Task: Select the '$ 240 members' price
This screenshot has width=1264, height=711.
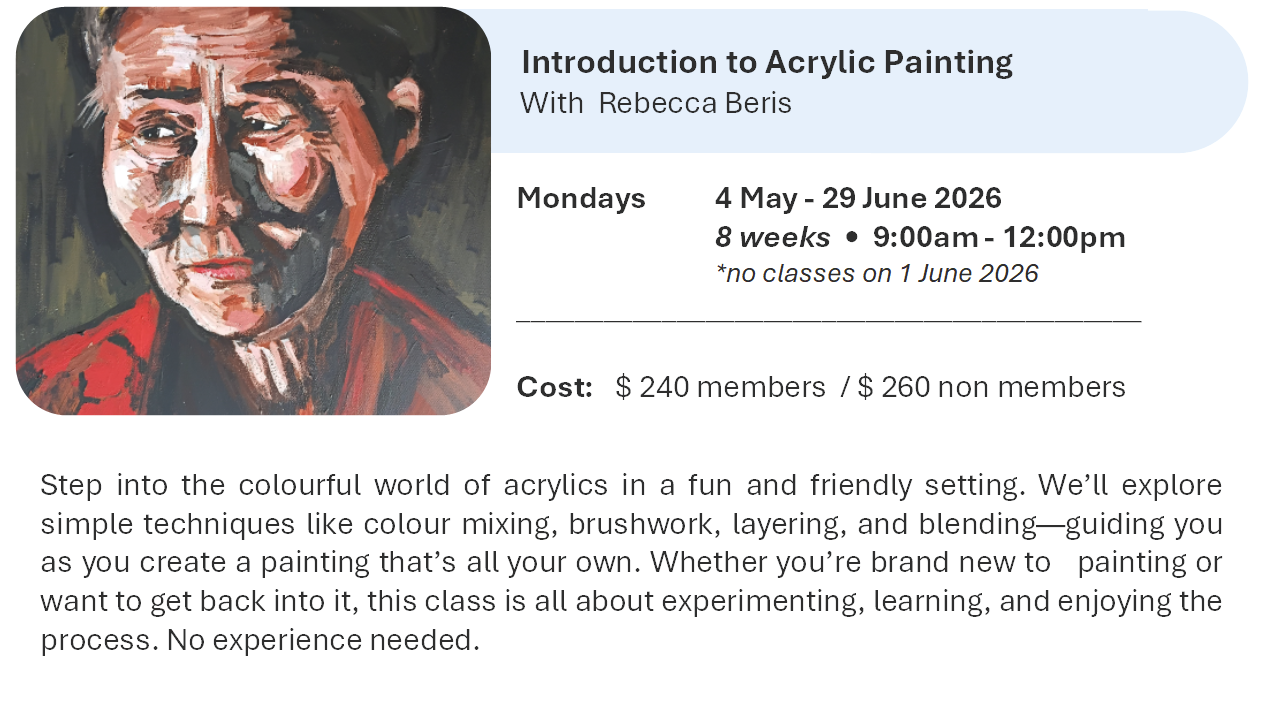Action: (721, 387)
